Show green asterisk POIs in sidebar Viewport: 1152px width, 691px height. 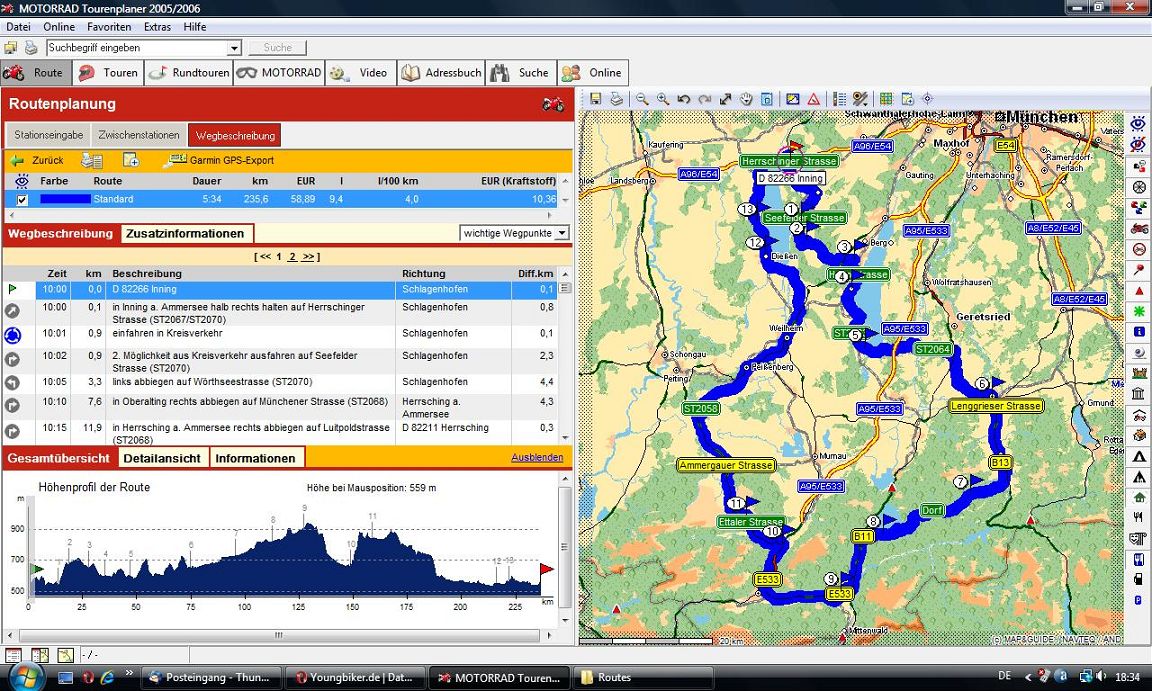1139,311
